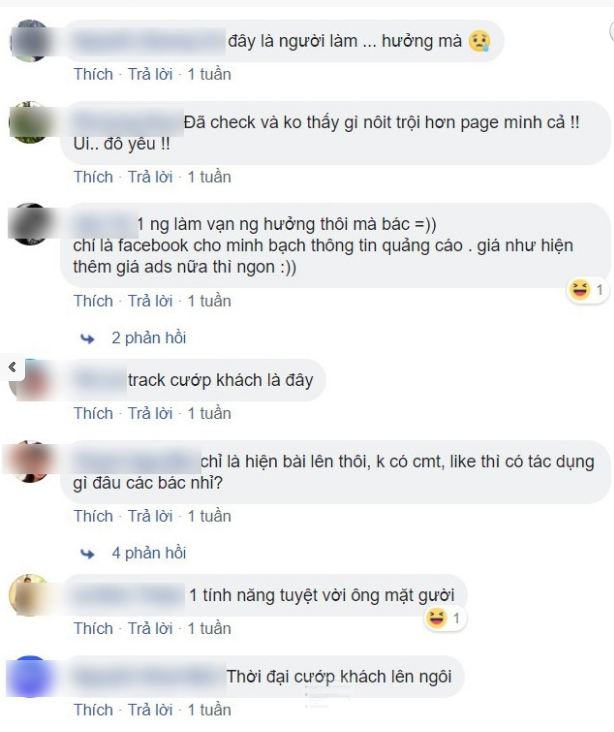Like the 'track cướp khách là đây' comment
This screenshot has width=614, height=732.
[x=93, y=413]
